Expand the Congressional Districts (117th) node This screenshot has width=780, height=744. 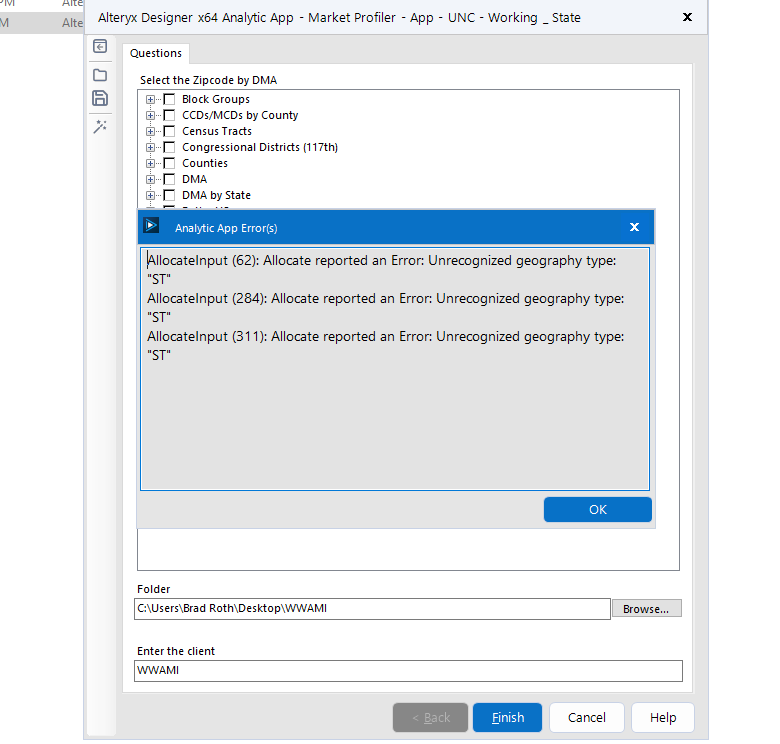pos(150,147)
